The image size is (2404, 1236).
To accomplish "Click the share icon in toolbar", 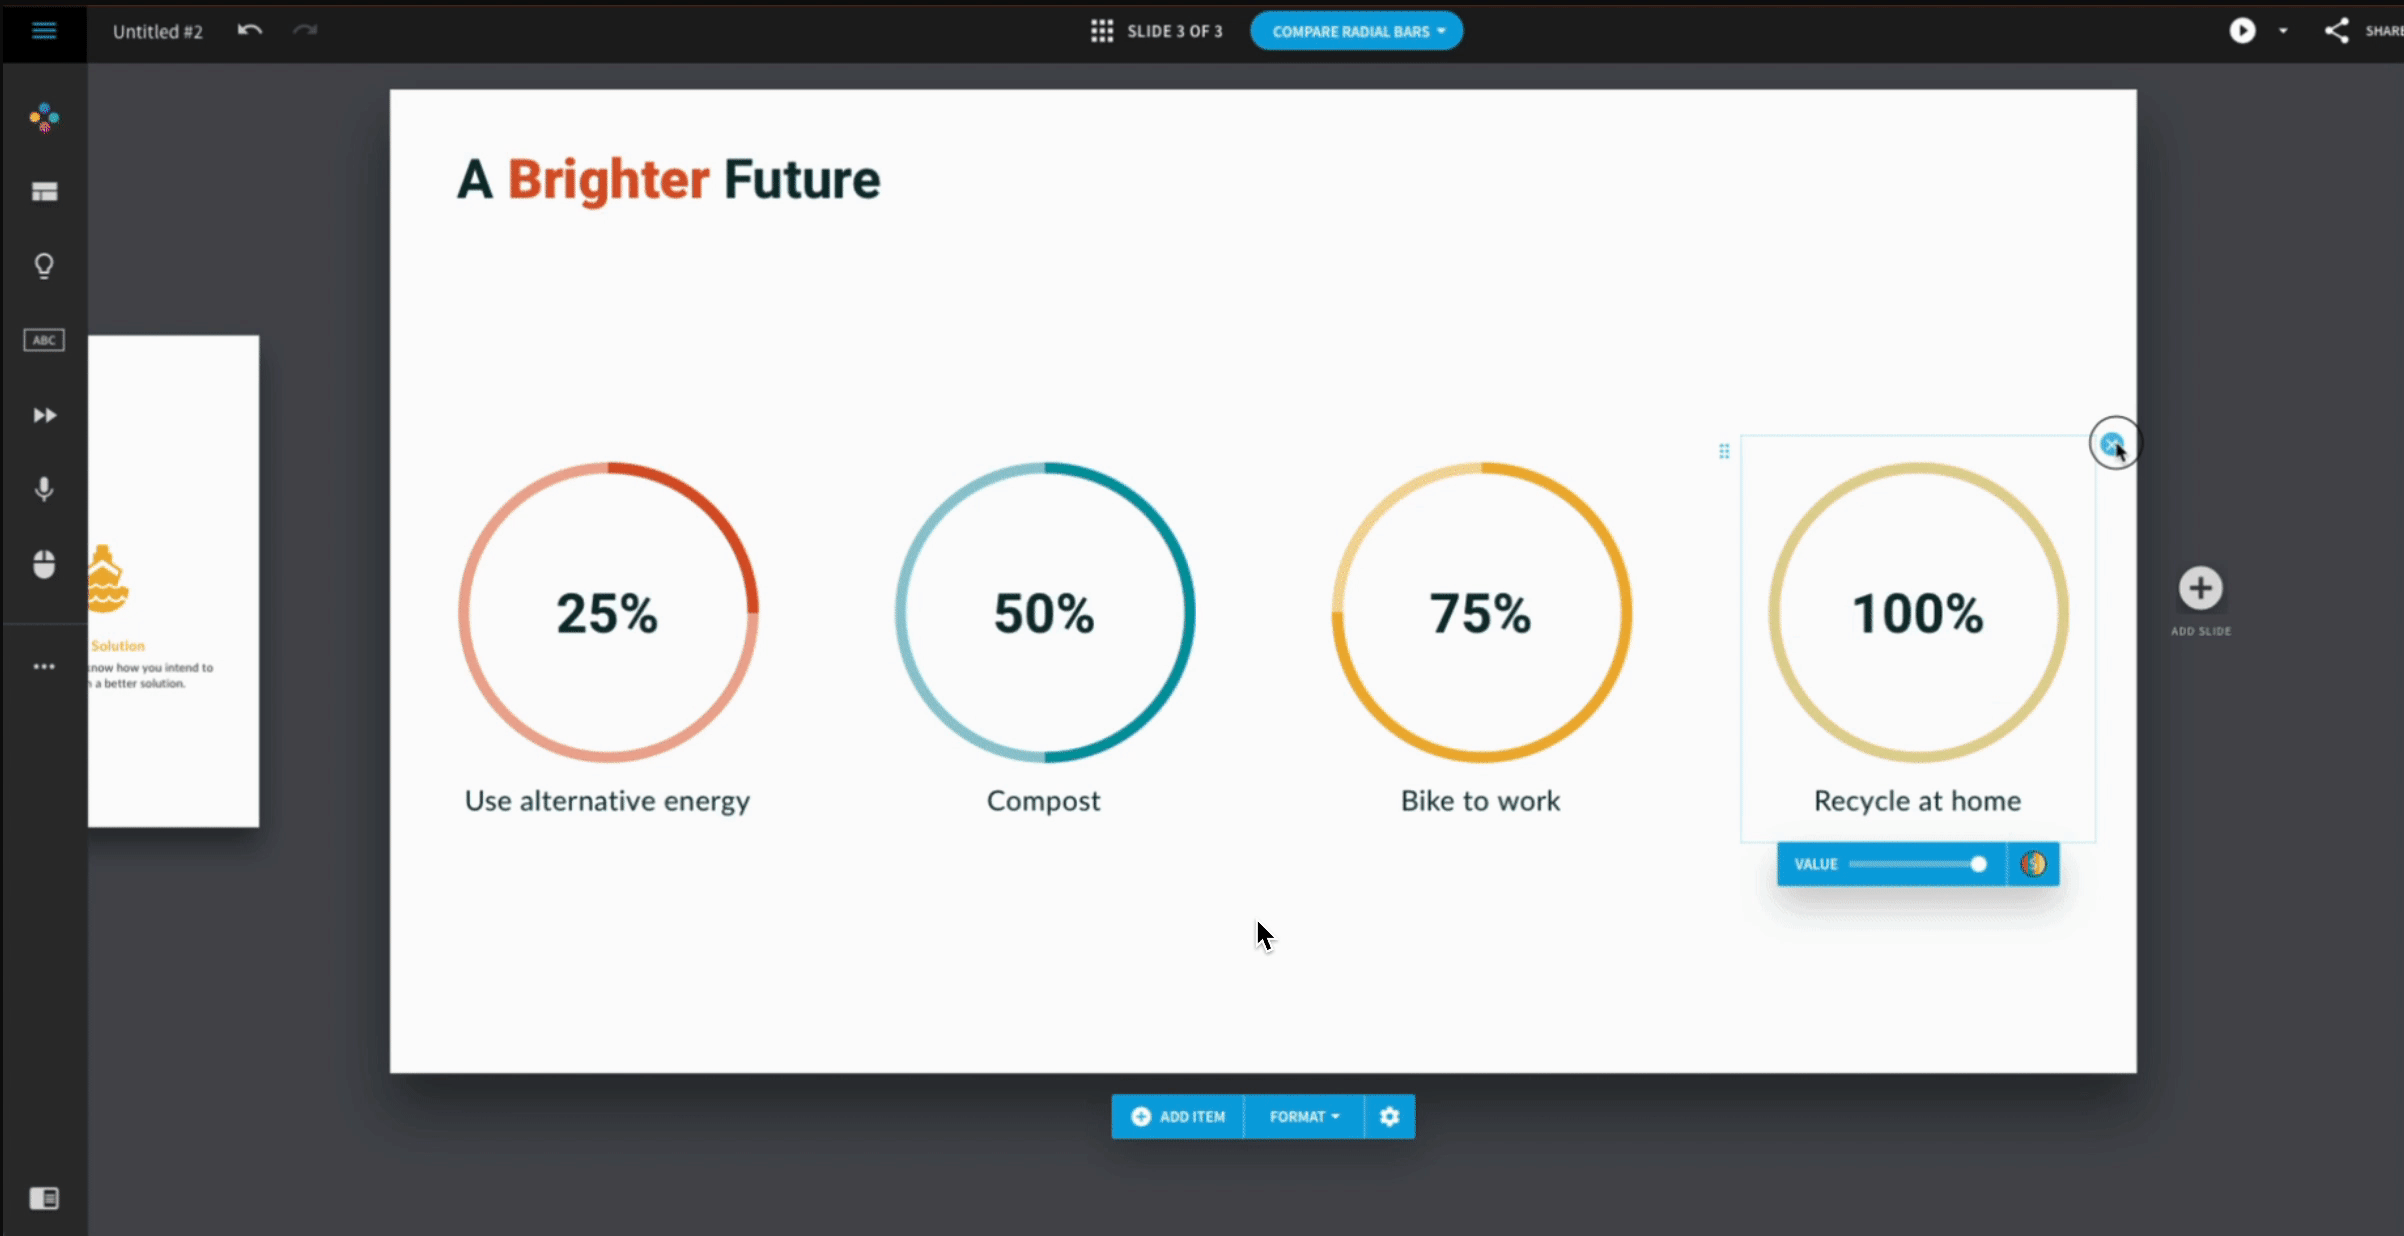I will pyautogui.click(x=2338, y=30).
